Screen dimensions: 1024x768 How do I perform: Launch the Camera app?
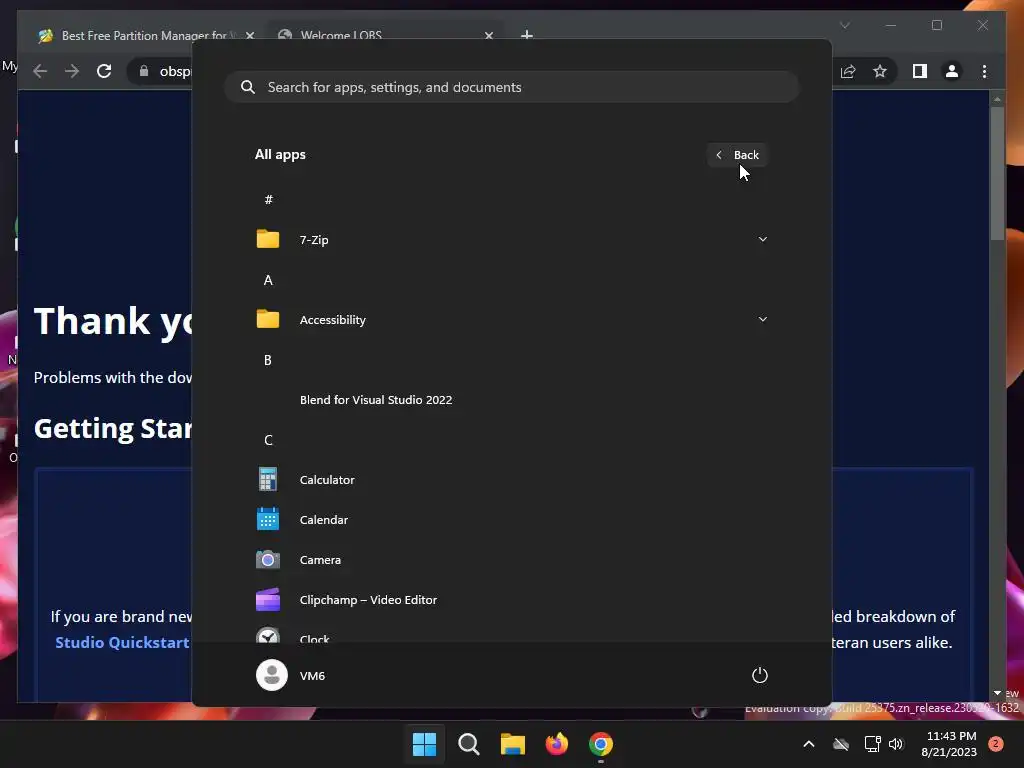coord(511,560)
